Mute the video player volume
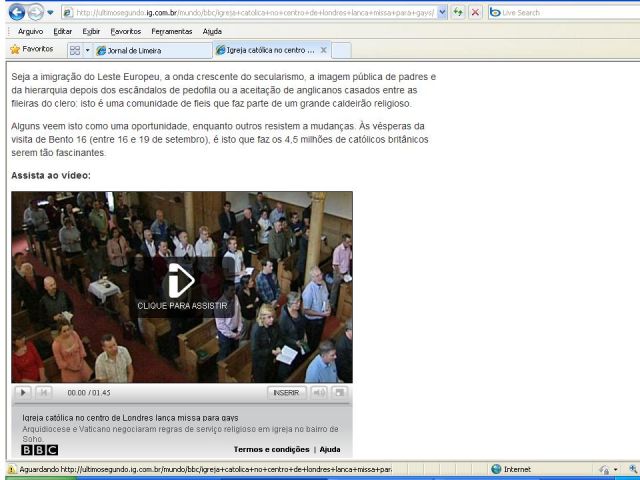 [319, 393]
